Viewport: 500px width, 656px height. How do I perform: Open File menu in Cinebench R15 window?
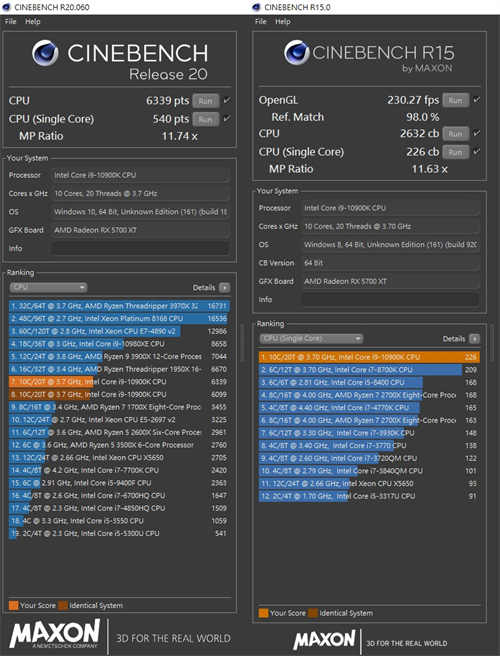261,22
